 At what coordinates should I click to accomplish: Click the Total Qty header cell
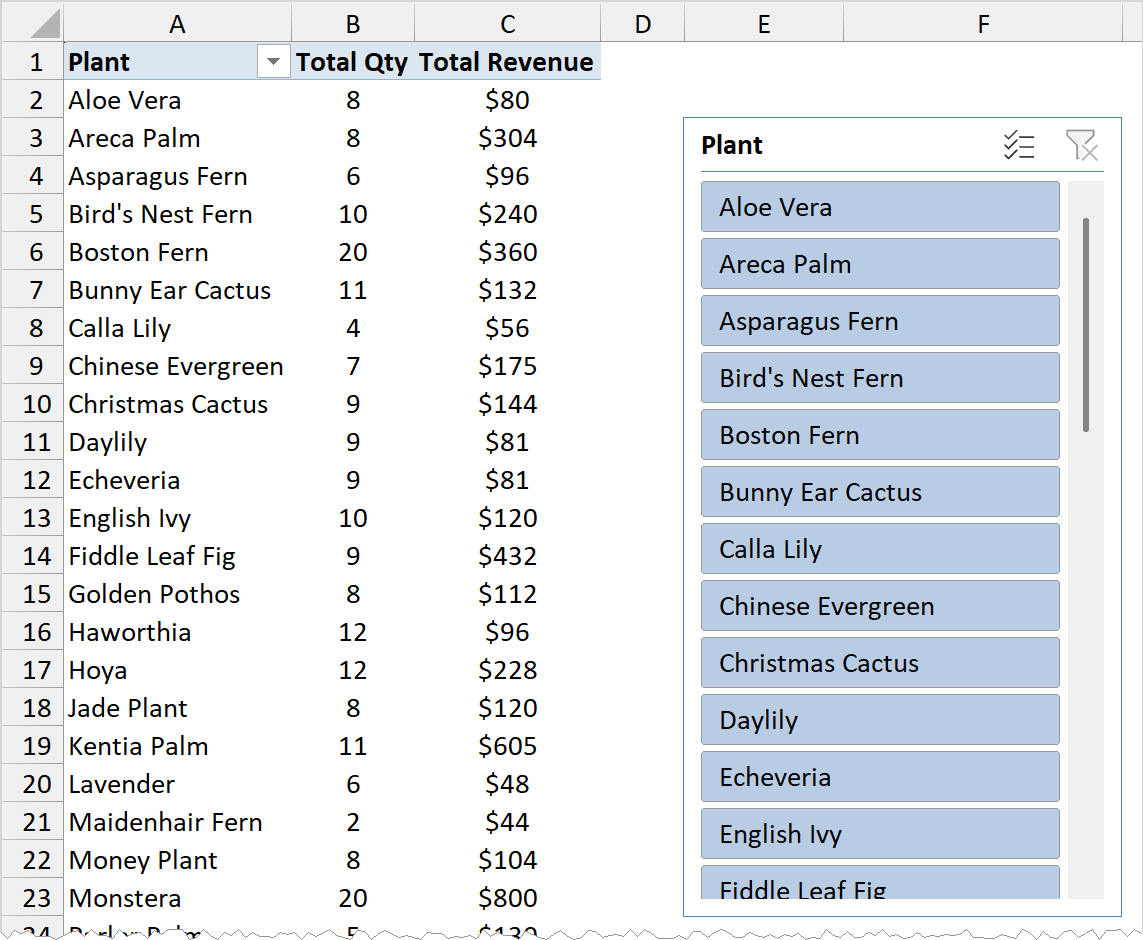point(353,62)
